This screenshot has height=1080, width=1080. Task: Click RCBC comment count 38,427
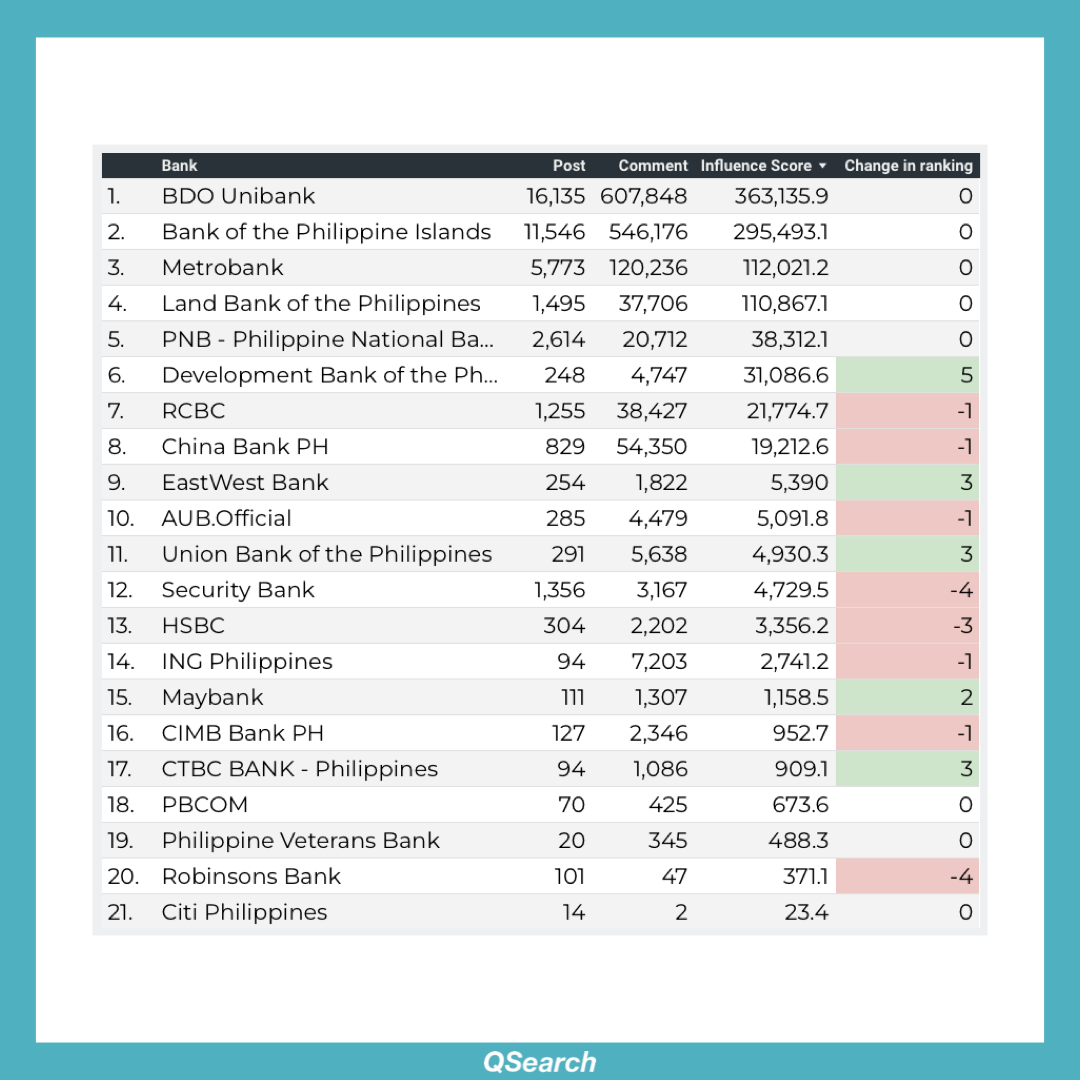pos(652,411)
